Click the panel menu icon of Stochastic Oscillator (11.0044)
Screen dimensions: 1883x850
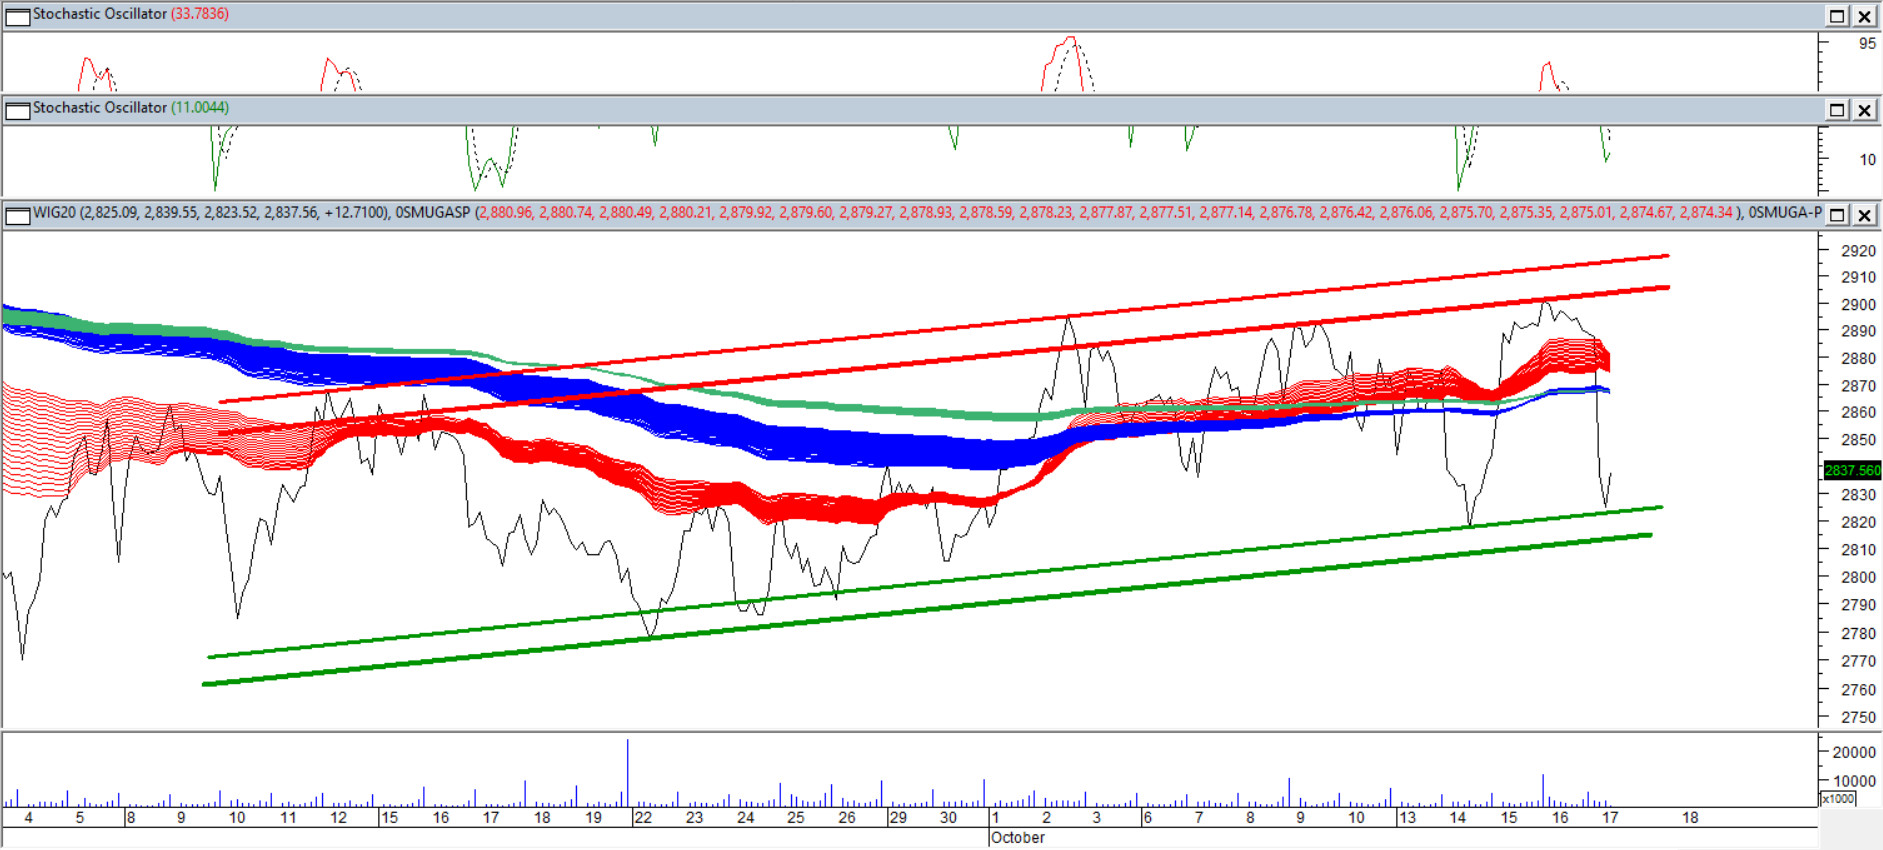click(x=18, y=110)
